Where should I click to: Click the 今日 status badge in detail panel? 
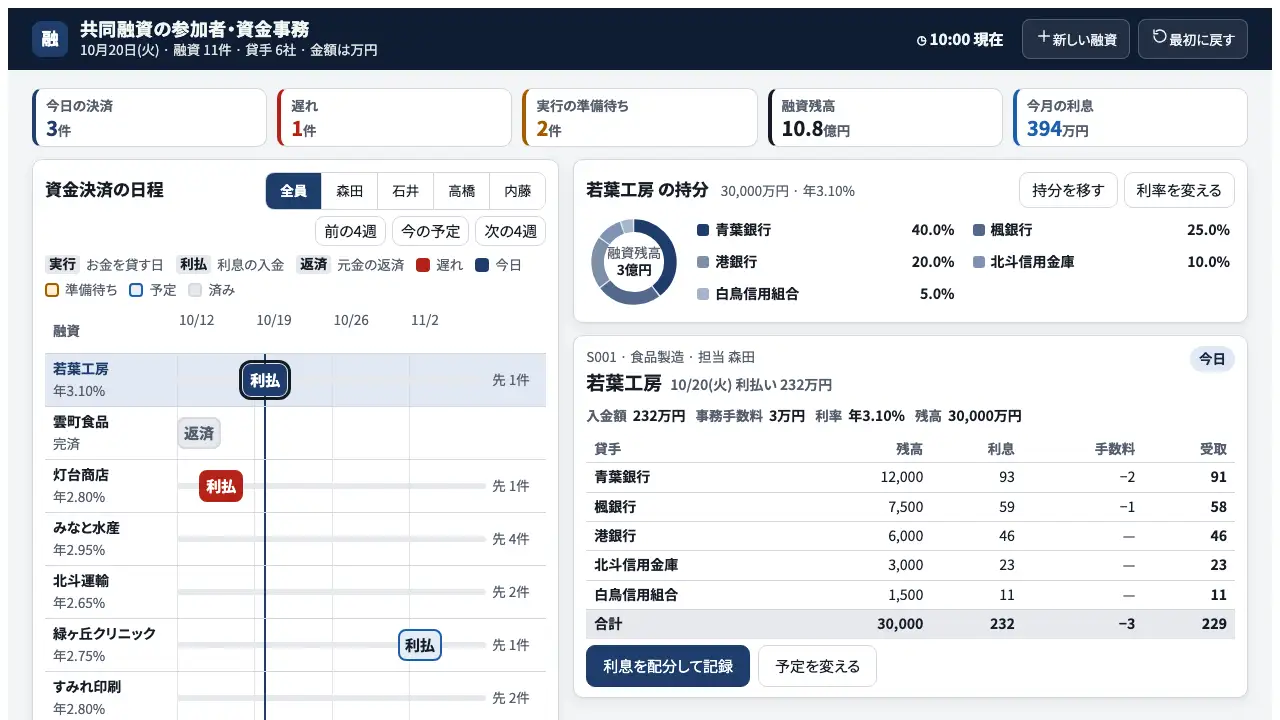pos(1212,359)
